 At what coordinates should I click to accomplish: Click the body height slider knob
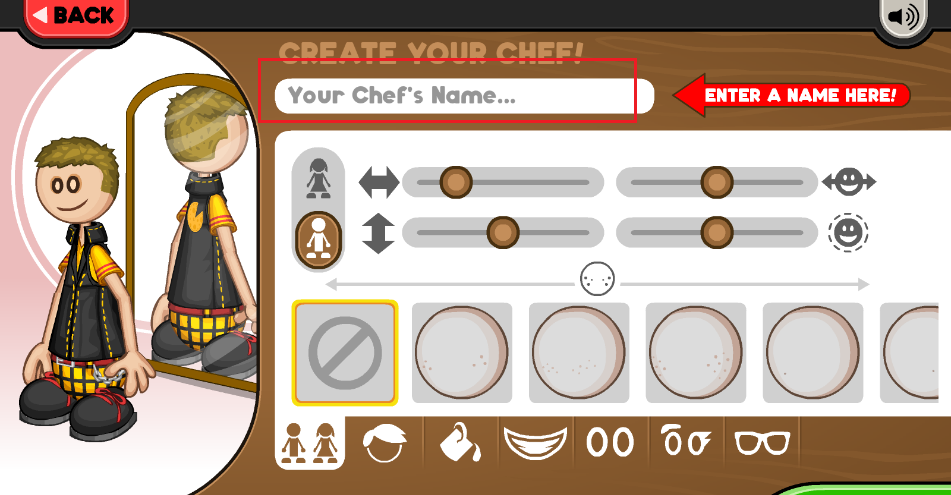pos(503,232)
